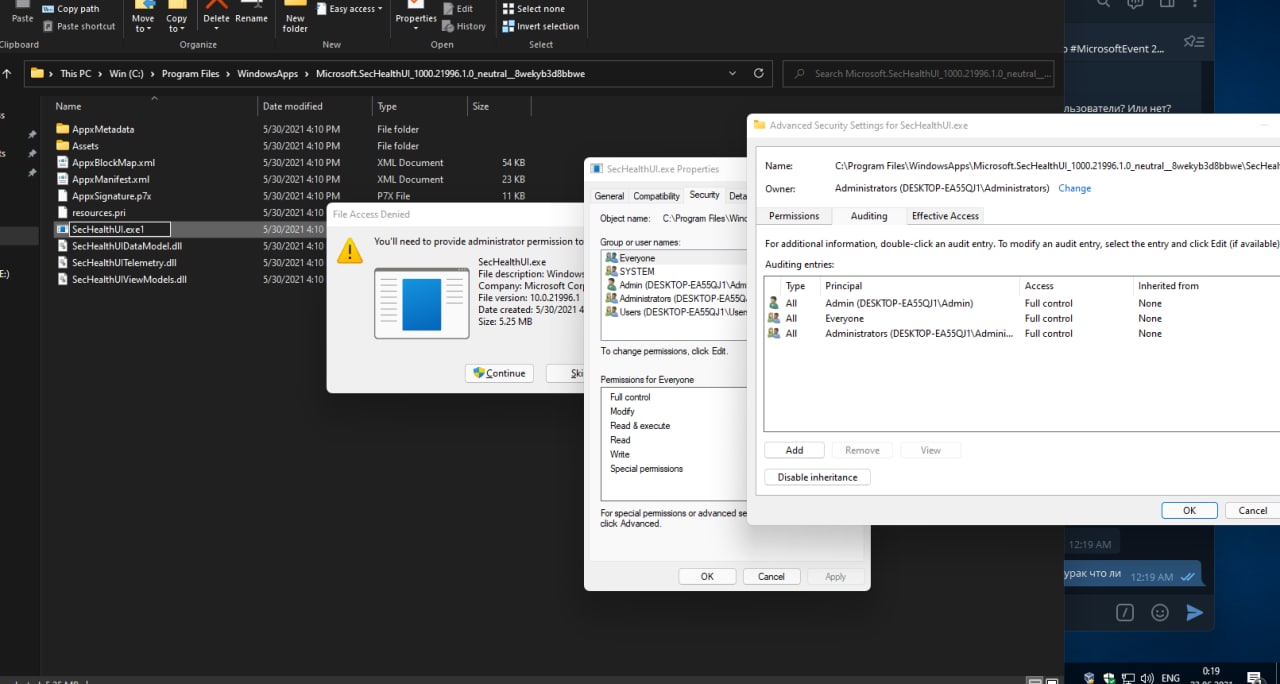This screenshot has width=1280, height=684.
Task: Click the Disable inheritance button
Action: [817, 477]
